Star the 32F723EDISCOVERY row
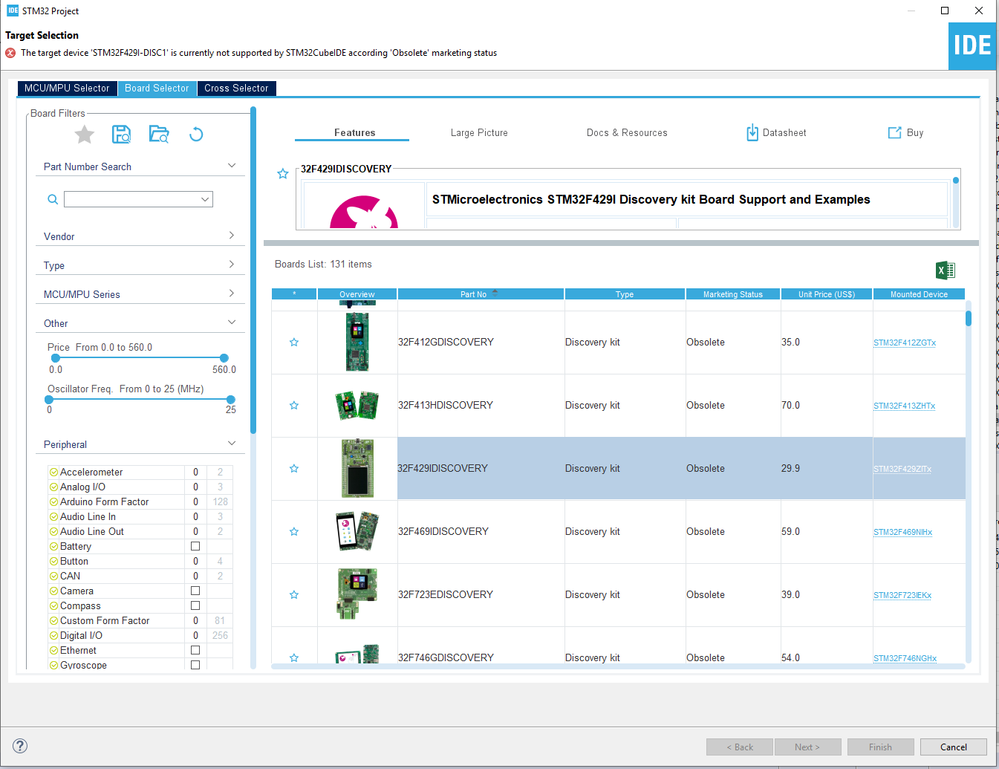The image size is (999, 769). (x=294, y=594)
